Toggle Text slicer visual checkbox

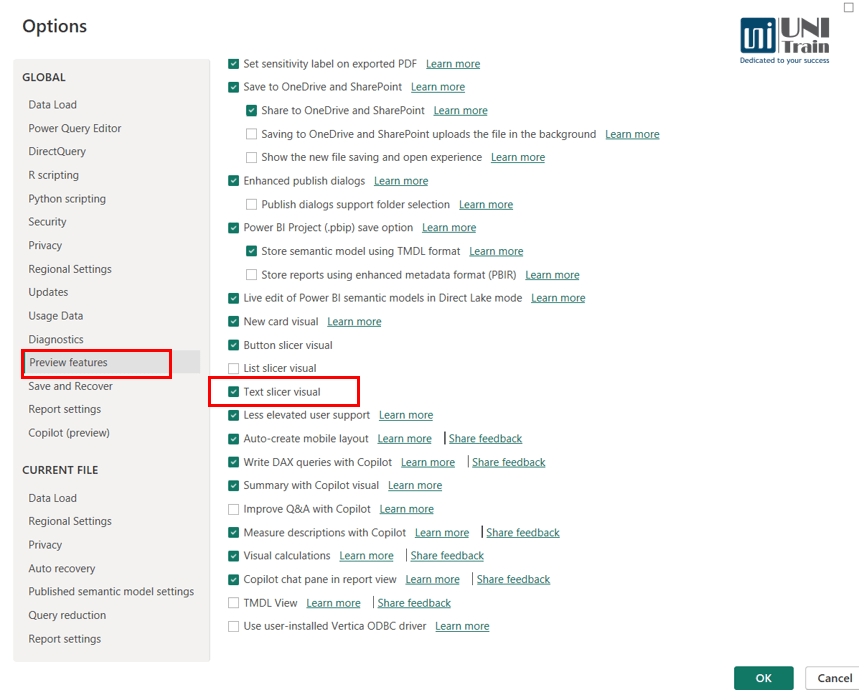pyautogui.click(x=233, y=392)
